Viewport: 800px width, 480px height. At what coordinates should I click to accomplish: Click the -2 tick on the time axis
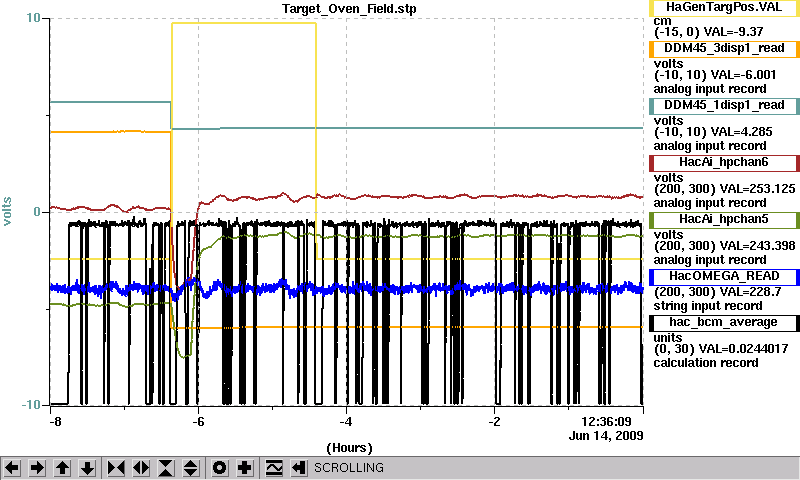tap(494, 422)
